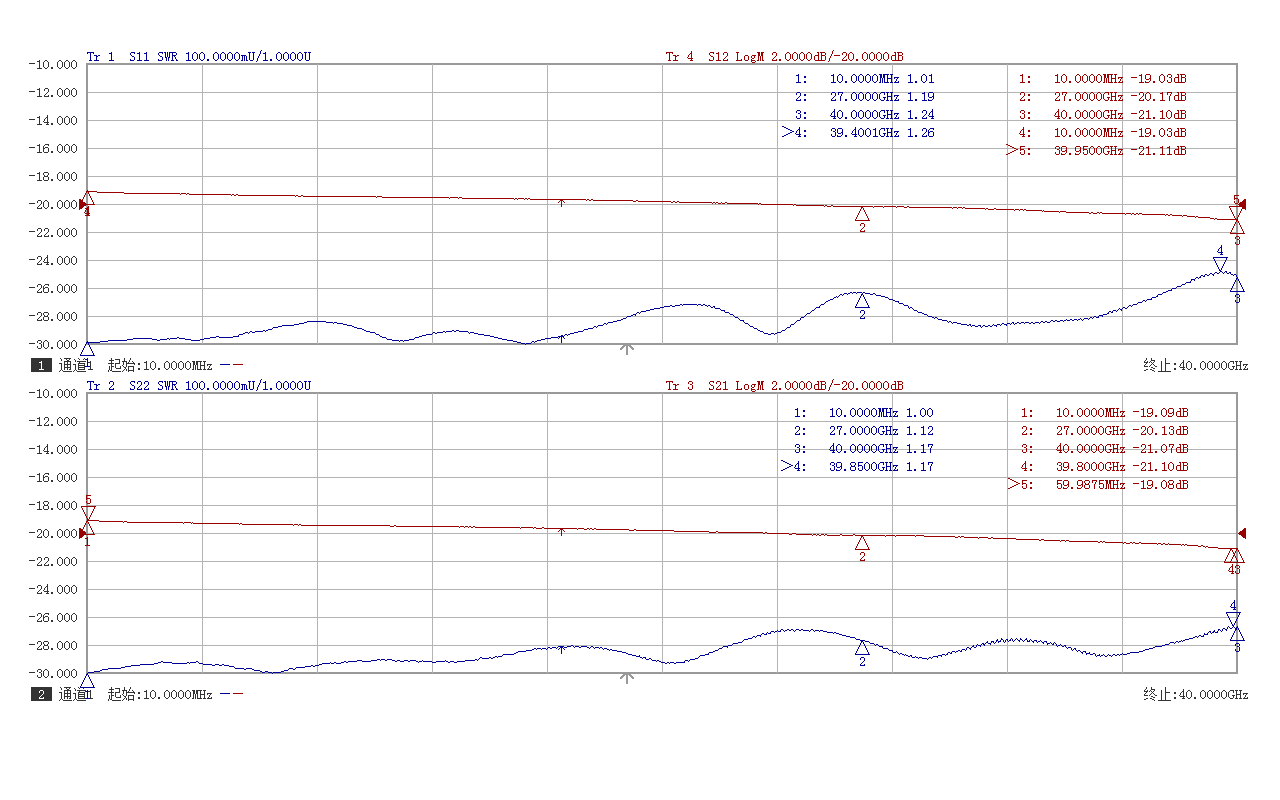The image size is (1280, 800).
Task: Select blue marker 3 on S11 trace
Action: pos(1237,285)
